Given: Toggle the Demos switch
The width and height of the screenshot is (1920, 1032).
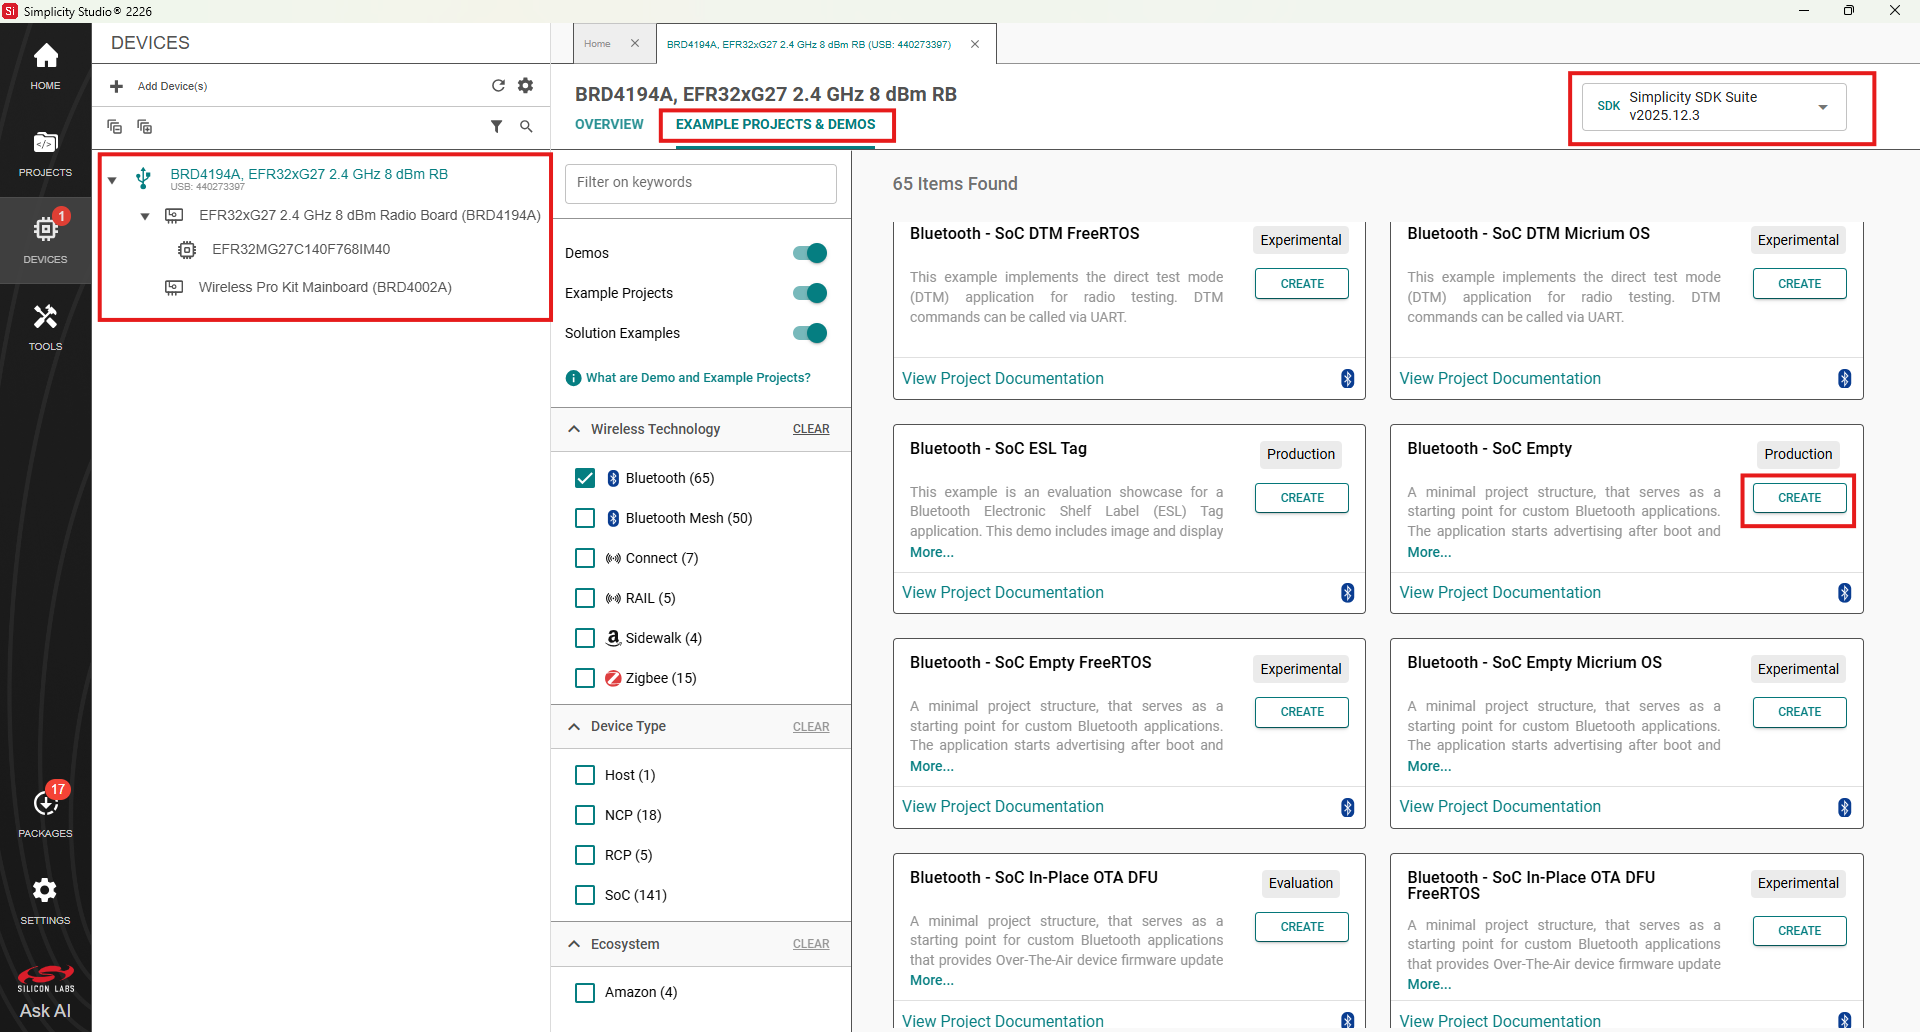Looking at the screenshot, I should (810, 253).
